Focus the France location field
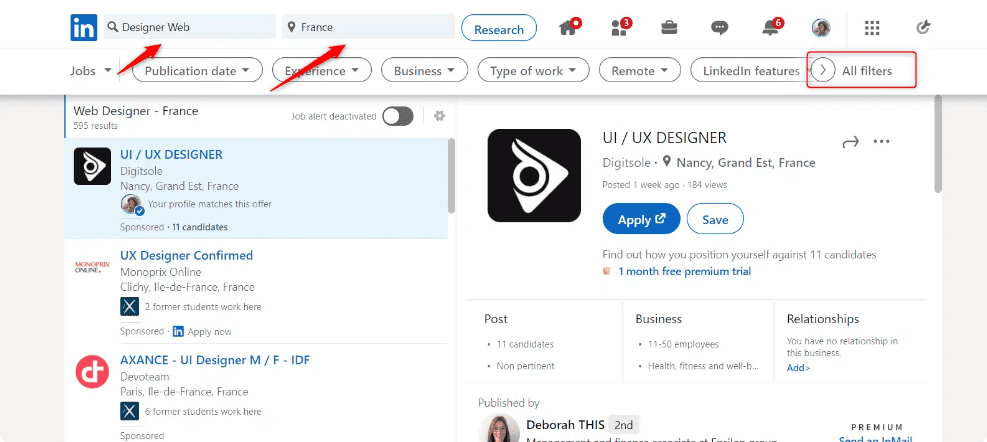987x442 pixels. click(x=368, y=27)
